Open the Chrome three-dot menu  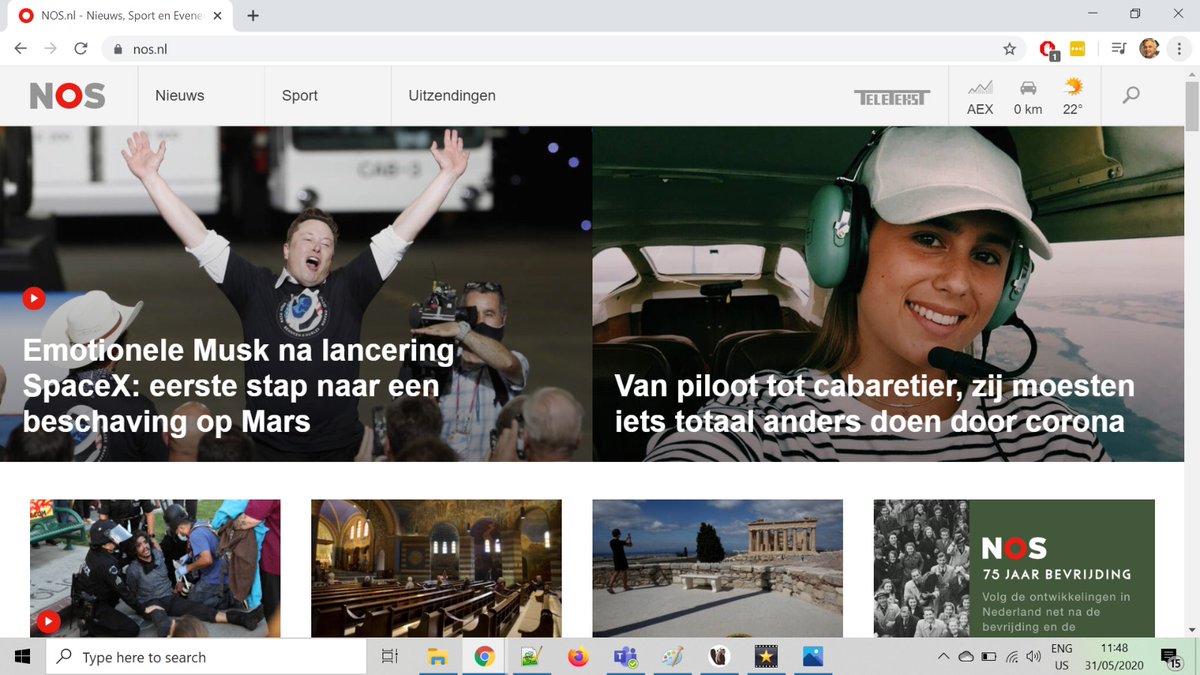pyautogui.click(x=1179, y=48)
